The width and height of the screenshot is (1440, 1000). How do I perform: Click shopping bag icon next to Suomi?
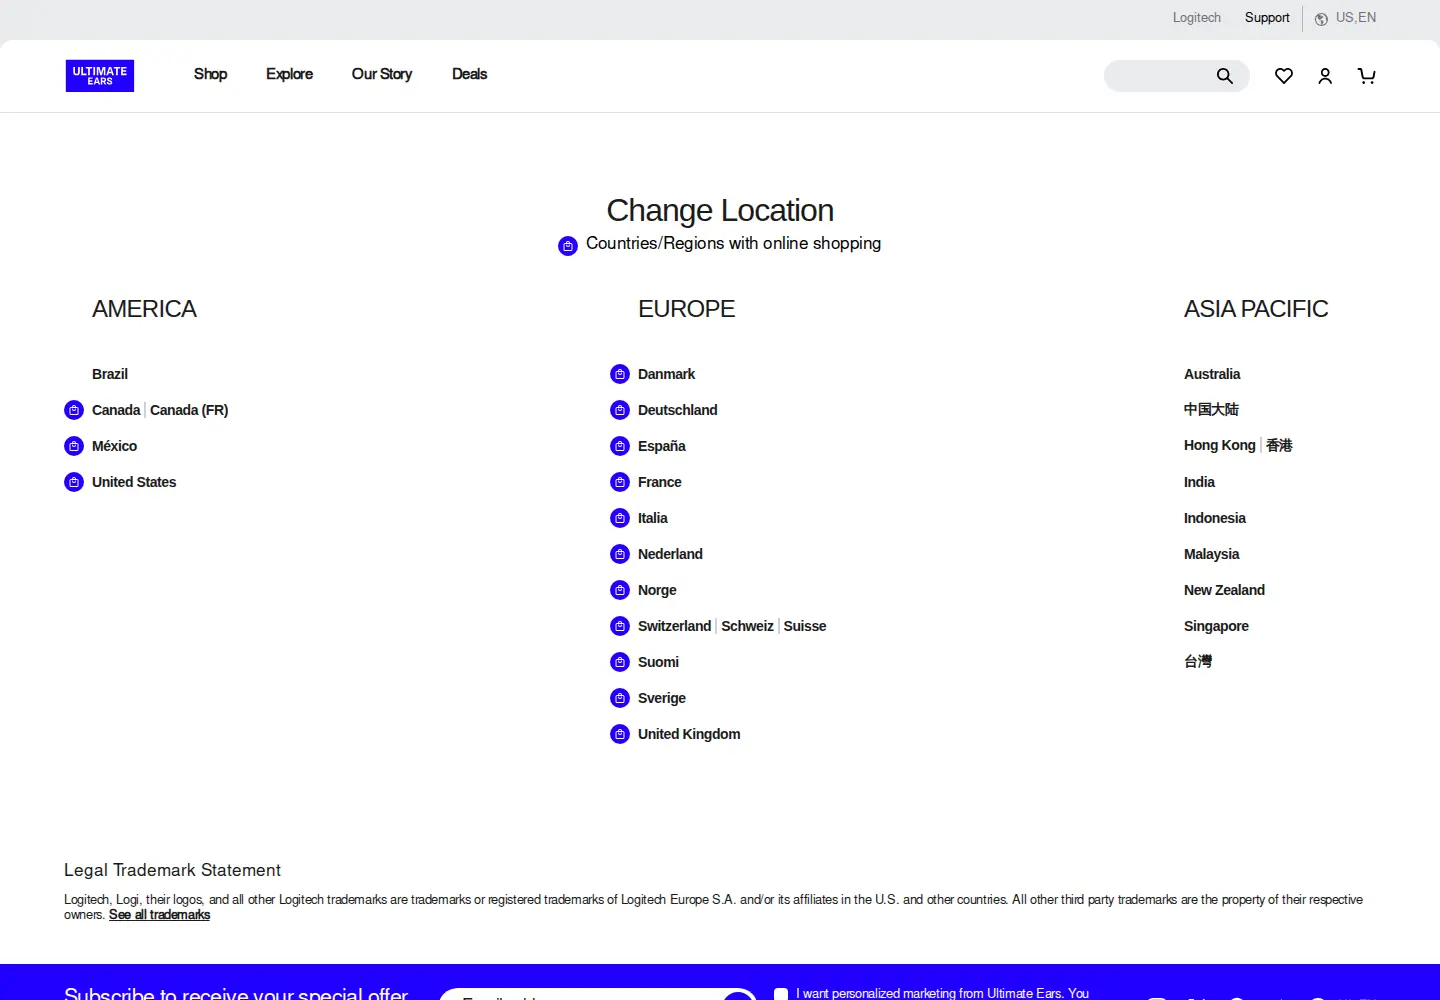tap(620, 662)
